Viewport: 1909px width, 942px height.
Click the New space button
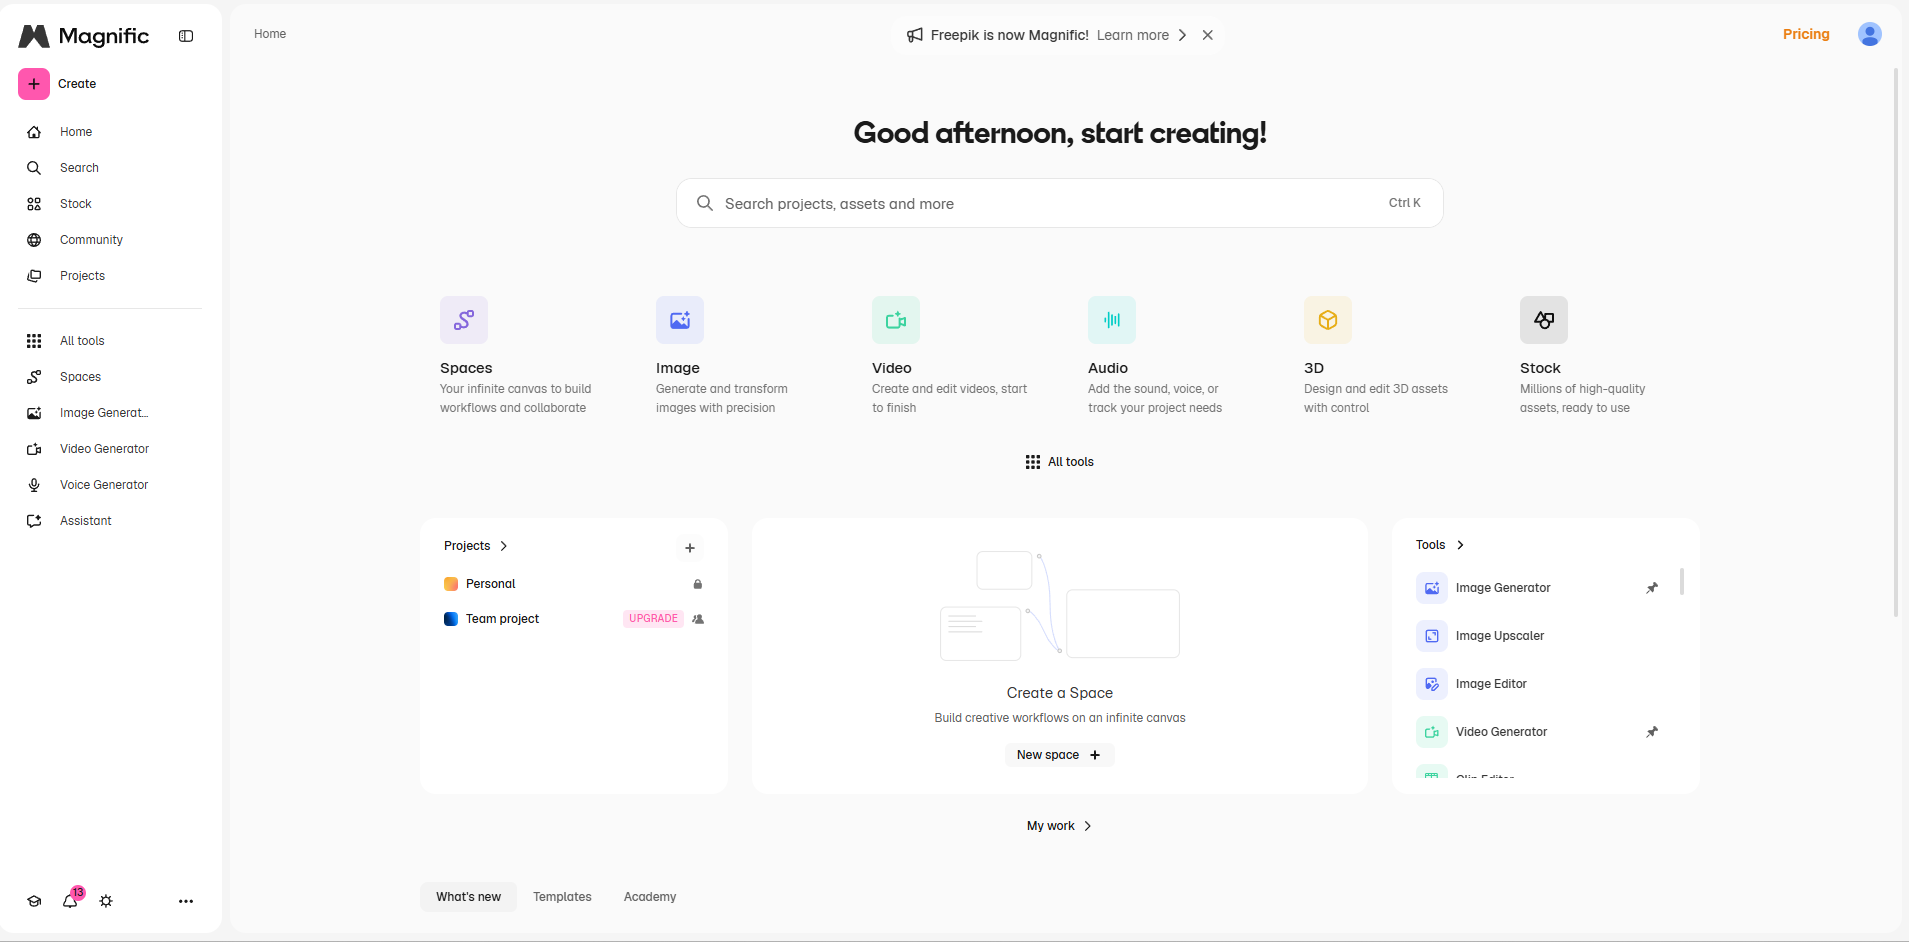point(1060,755)
